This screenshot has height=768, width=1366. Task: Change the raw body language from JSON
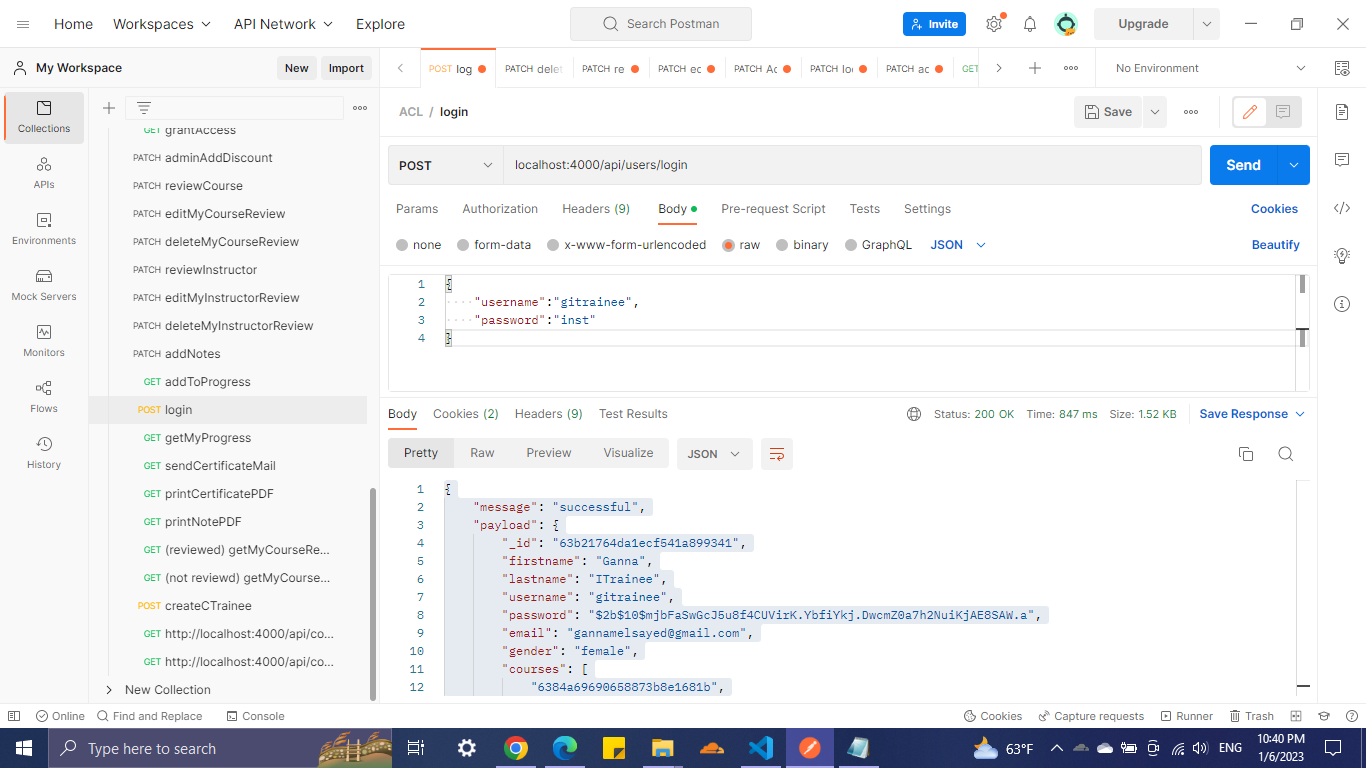[x=956, y=244]
